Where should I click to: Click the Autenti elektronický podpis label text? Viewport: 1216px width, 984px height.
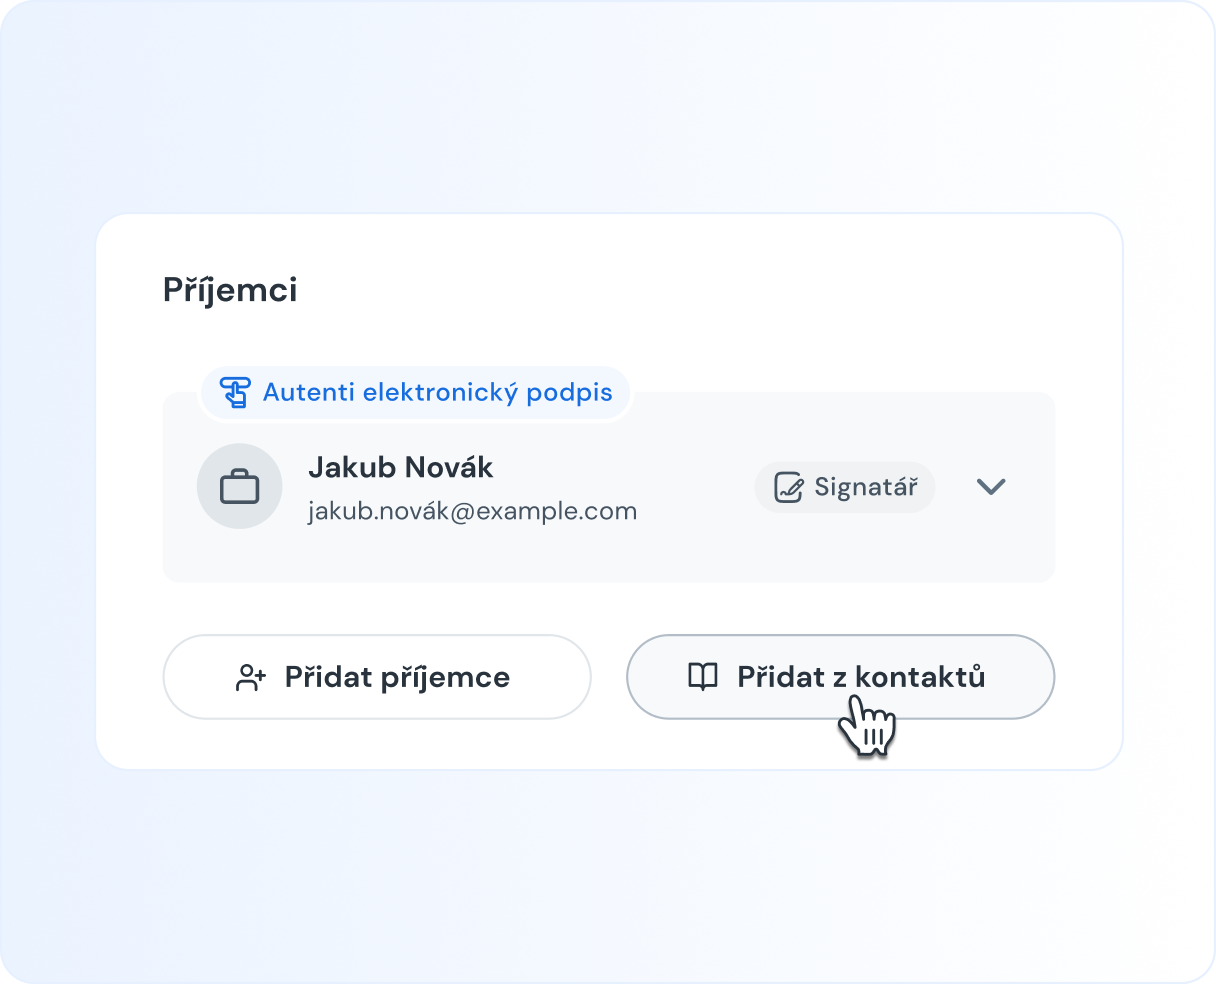click(437, 392)
